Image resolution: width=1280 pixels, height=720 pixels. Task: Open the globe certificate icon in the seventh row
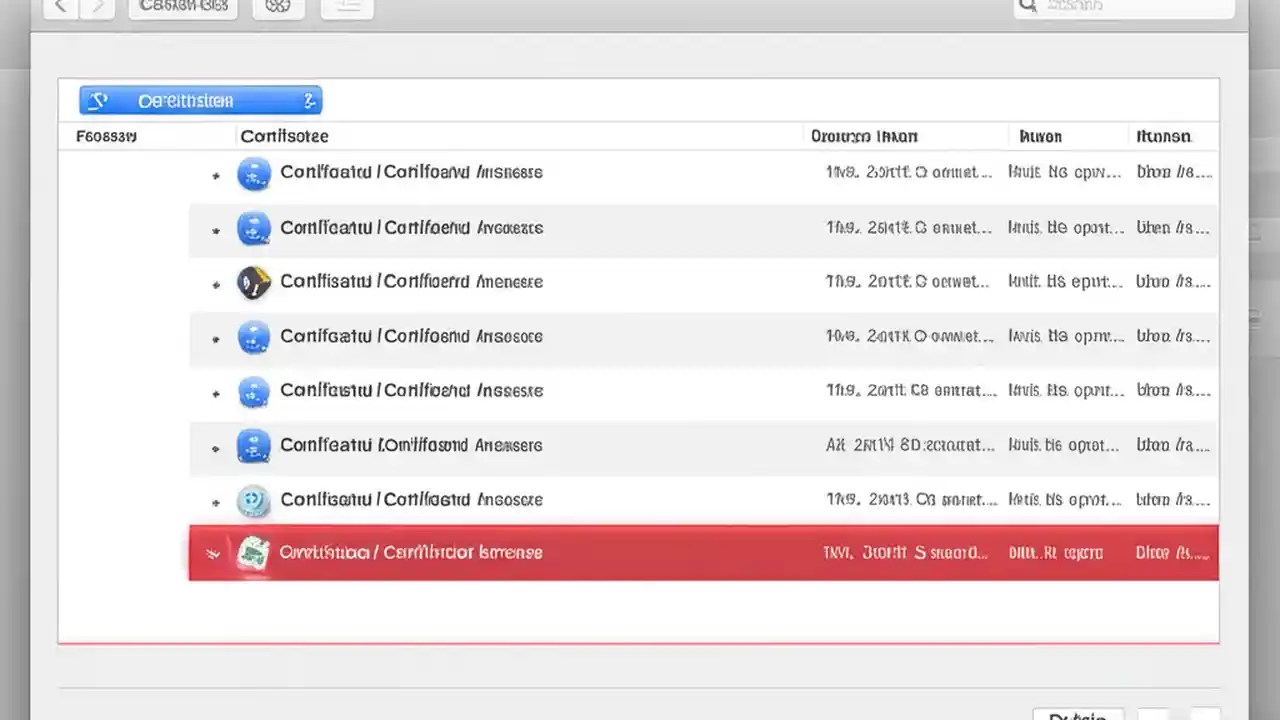tap(253, 501)
